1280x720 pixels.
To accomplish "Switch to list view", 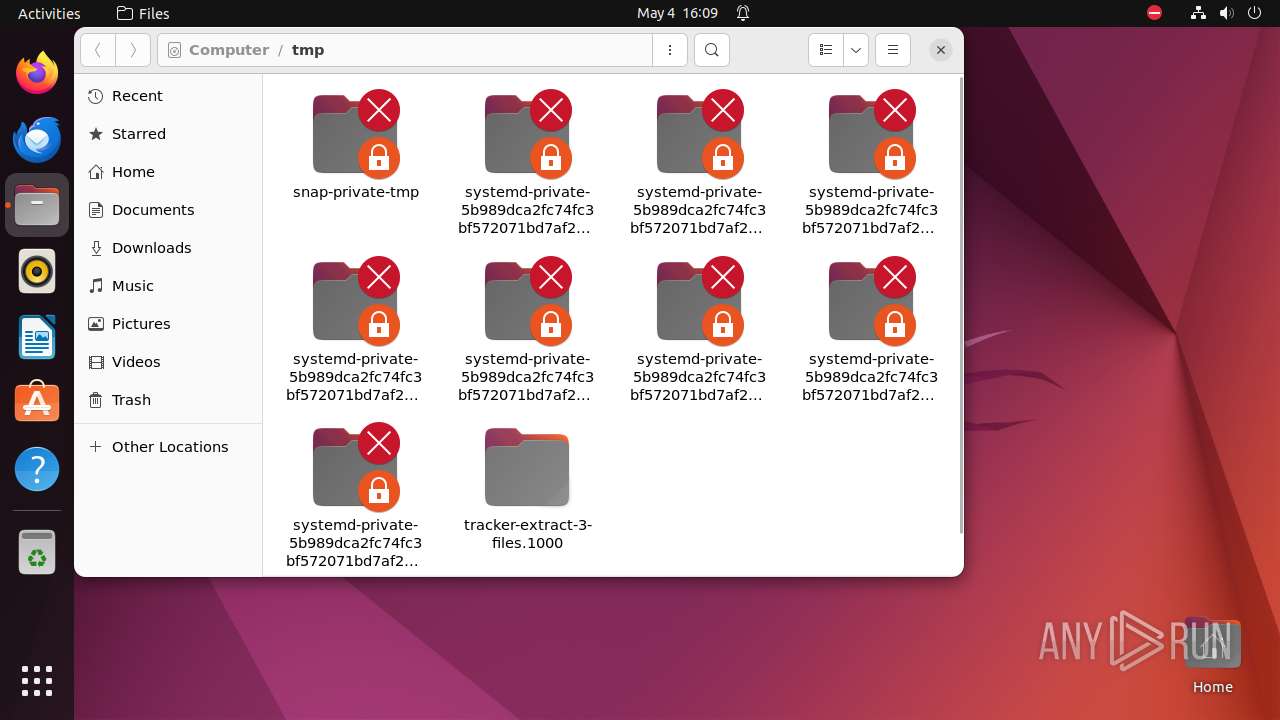I will [x=826, y=50].
